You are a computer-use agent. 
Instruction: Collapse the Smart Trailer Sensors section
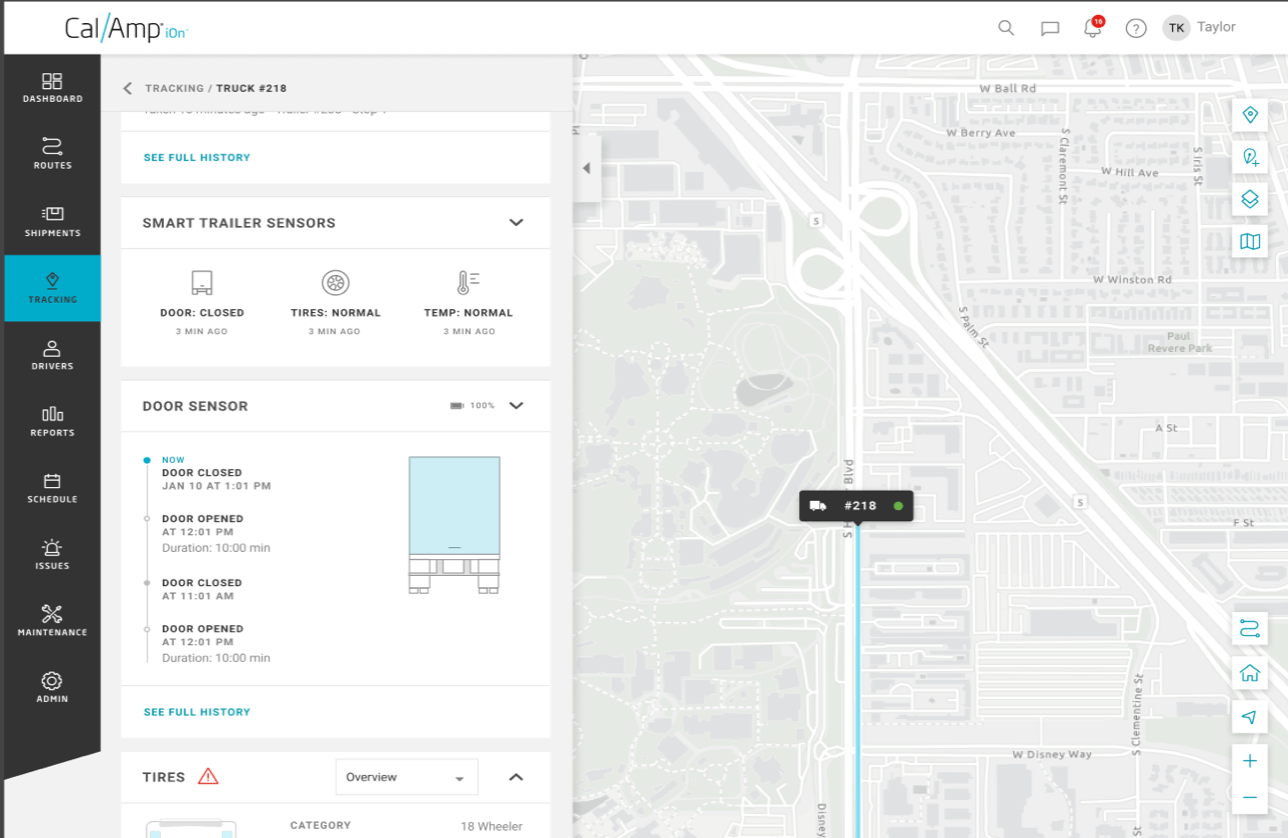click(x=516, y=222)
